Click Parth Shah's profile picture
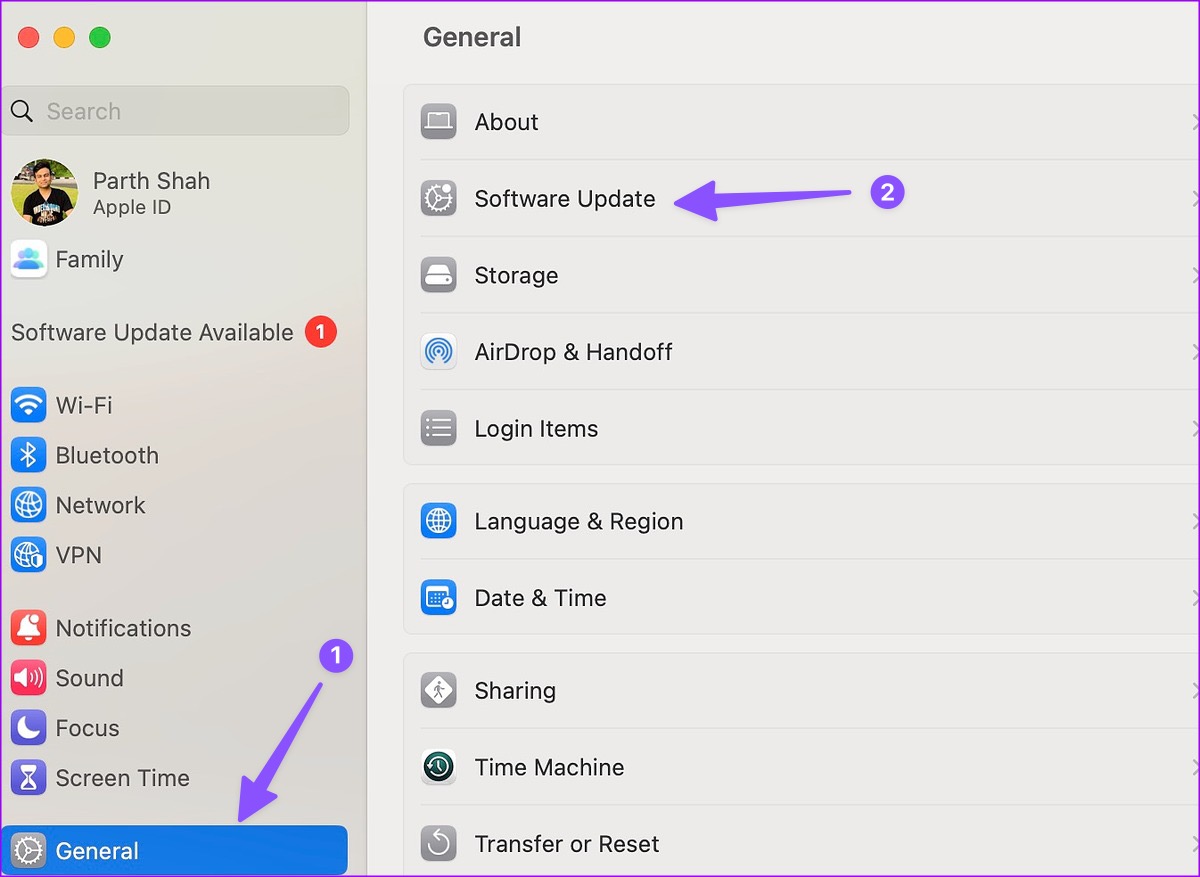The image size is (1200, 877). coord(44,192)
